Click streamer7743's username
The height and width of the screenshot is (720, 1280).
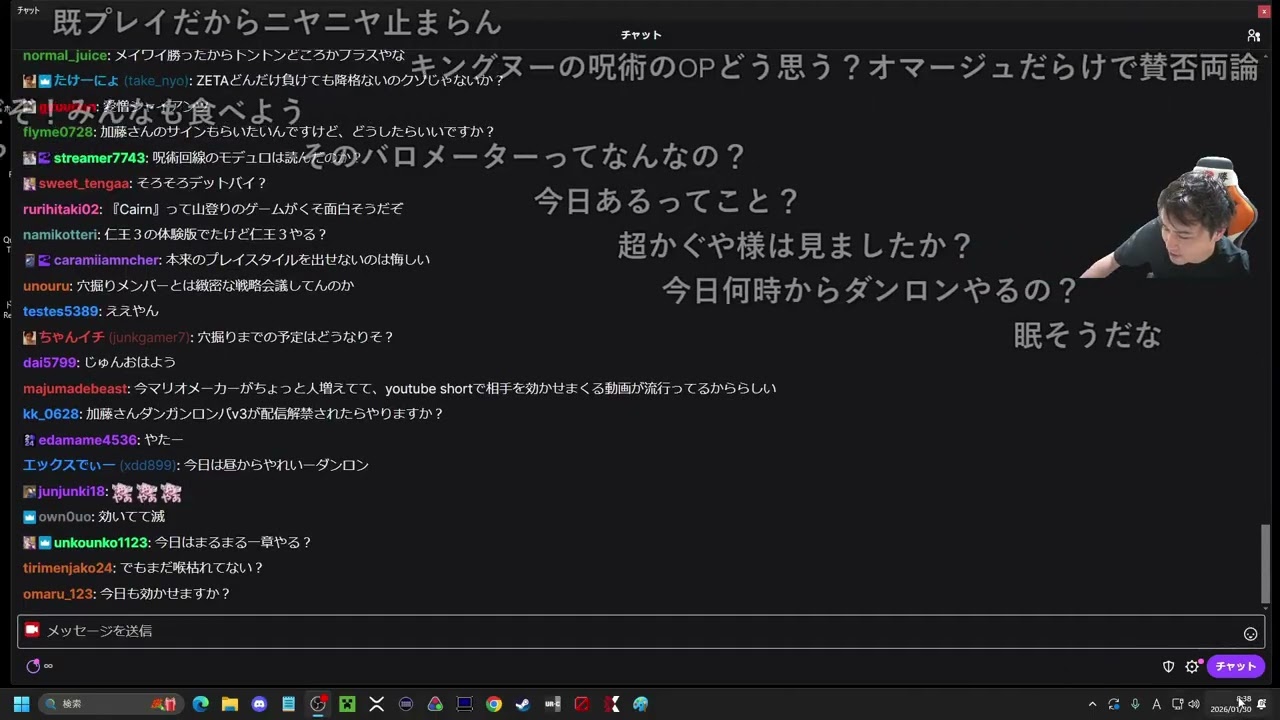pos(99,158)
